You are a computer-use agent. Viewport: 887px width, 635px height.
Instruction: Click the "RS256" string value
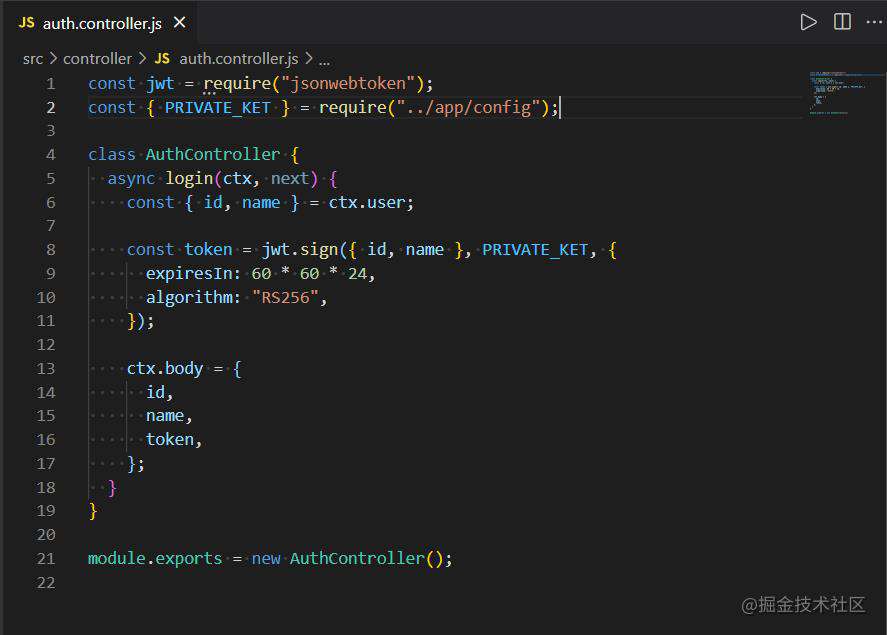286,297
